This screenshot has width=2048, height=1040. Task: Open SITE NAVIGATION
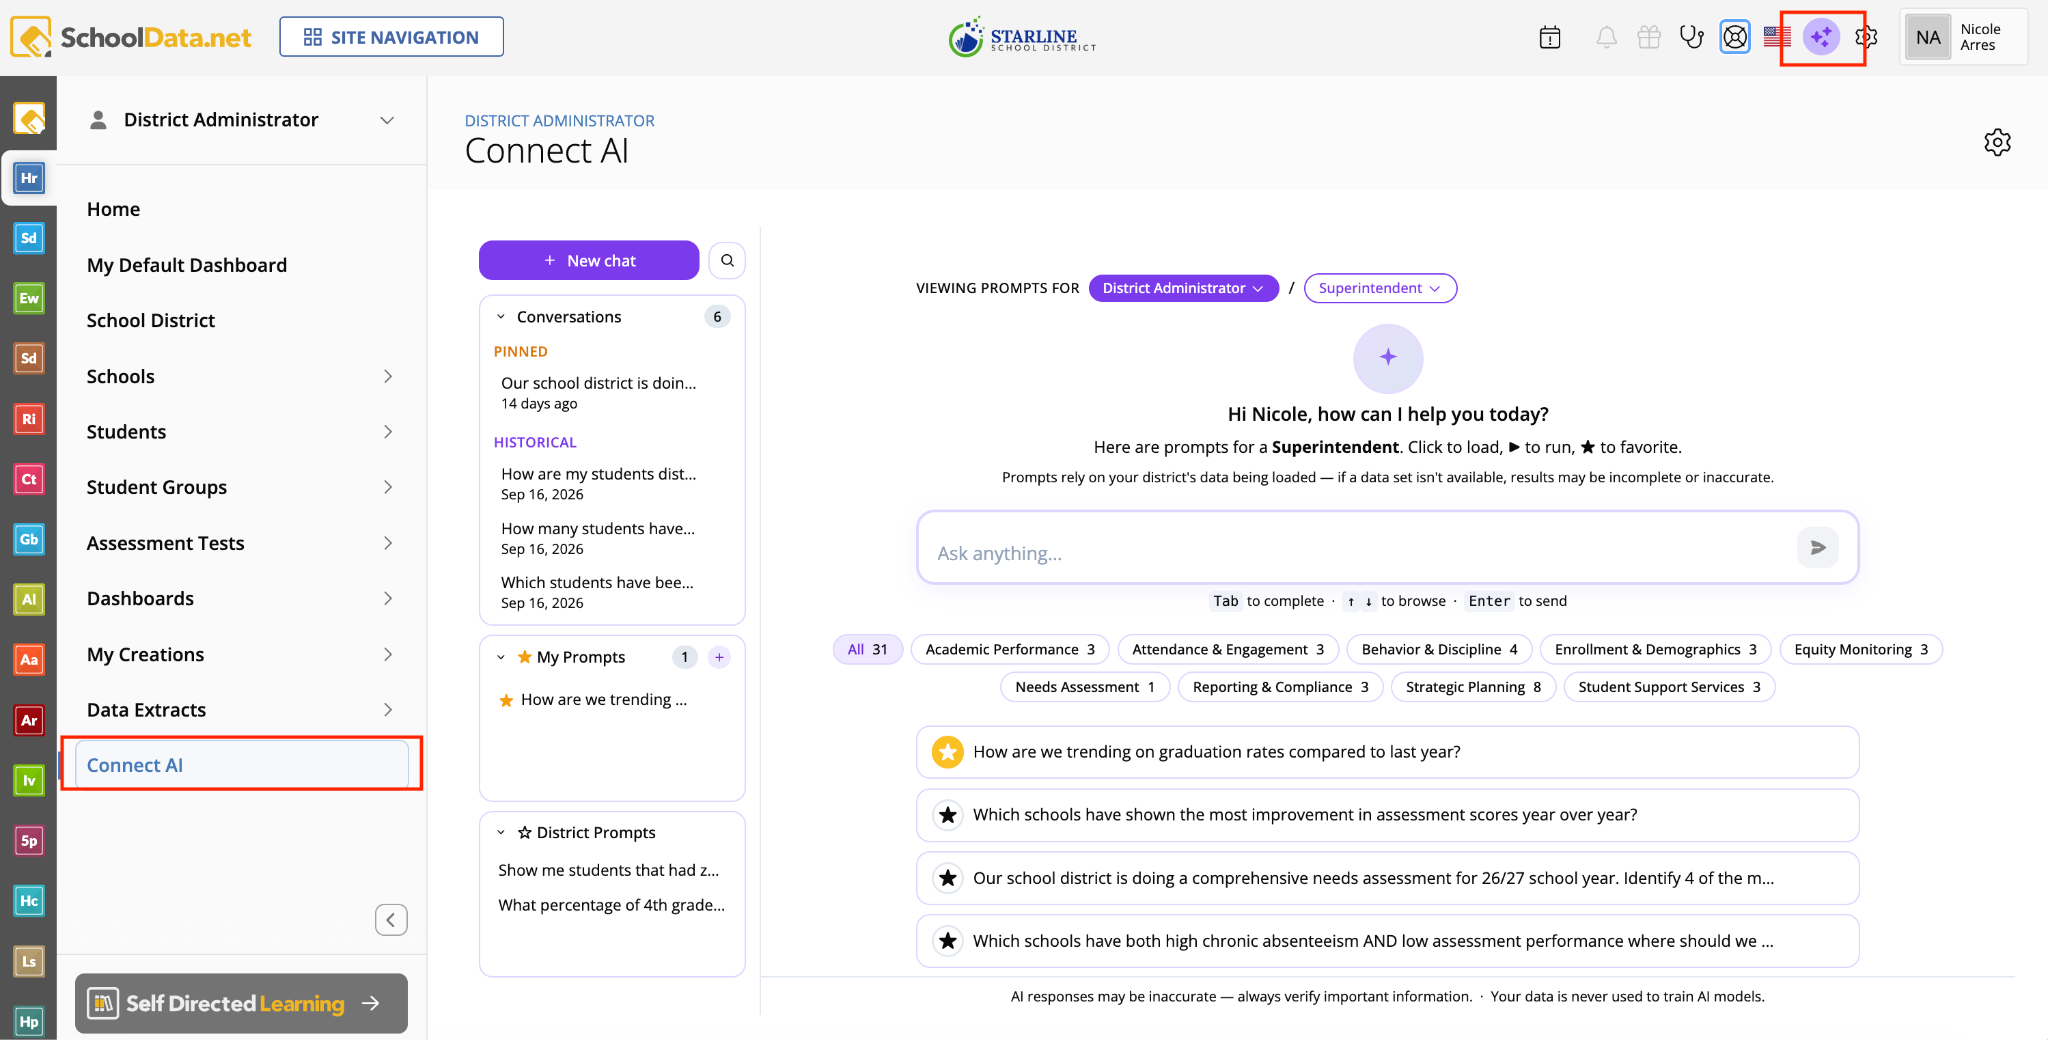(391, 37)
